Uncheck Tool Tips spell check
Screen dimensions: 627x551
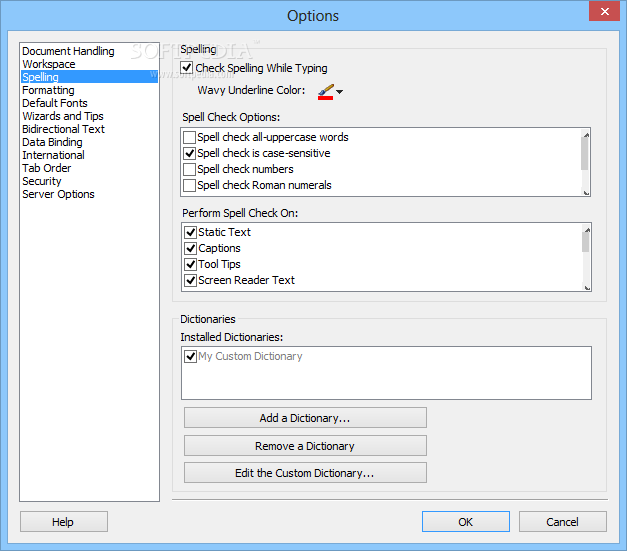pyautogui.click(x=190, y=264)
